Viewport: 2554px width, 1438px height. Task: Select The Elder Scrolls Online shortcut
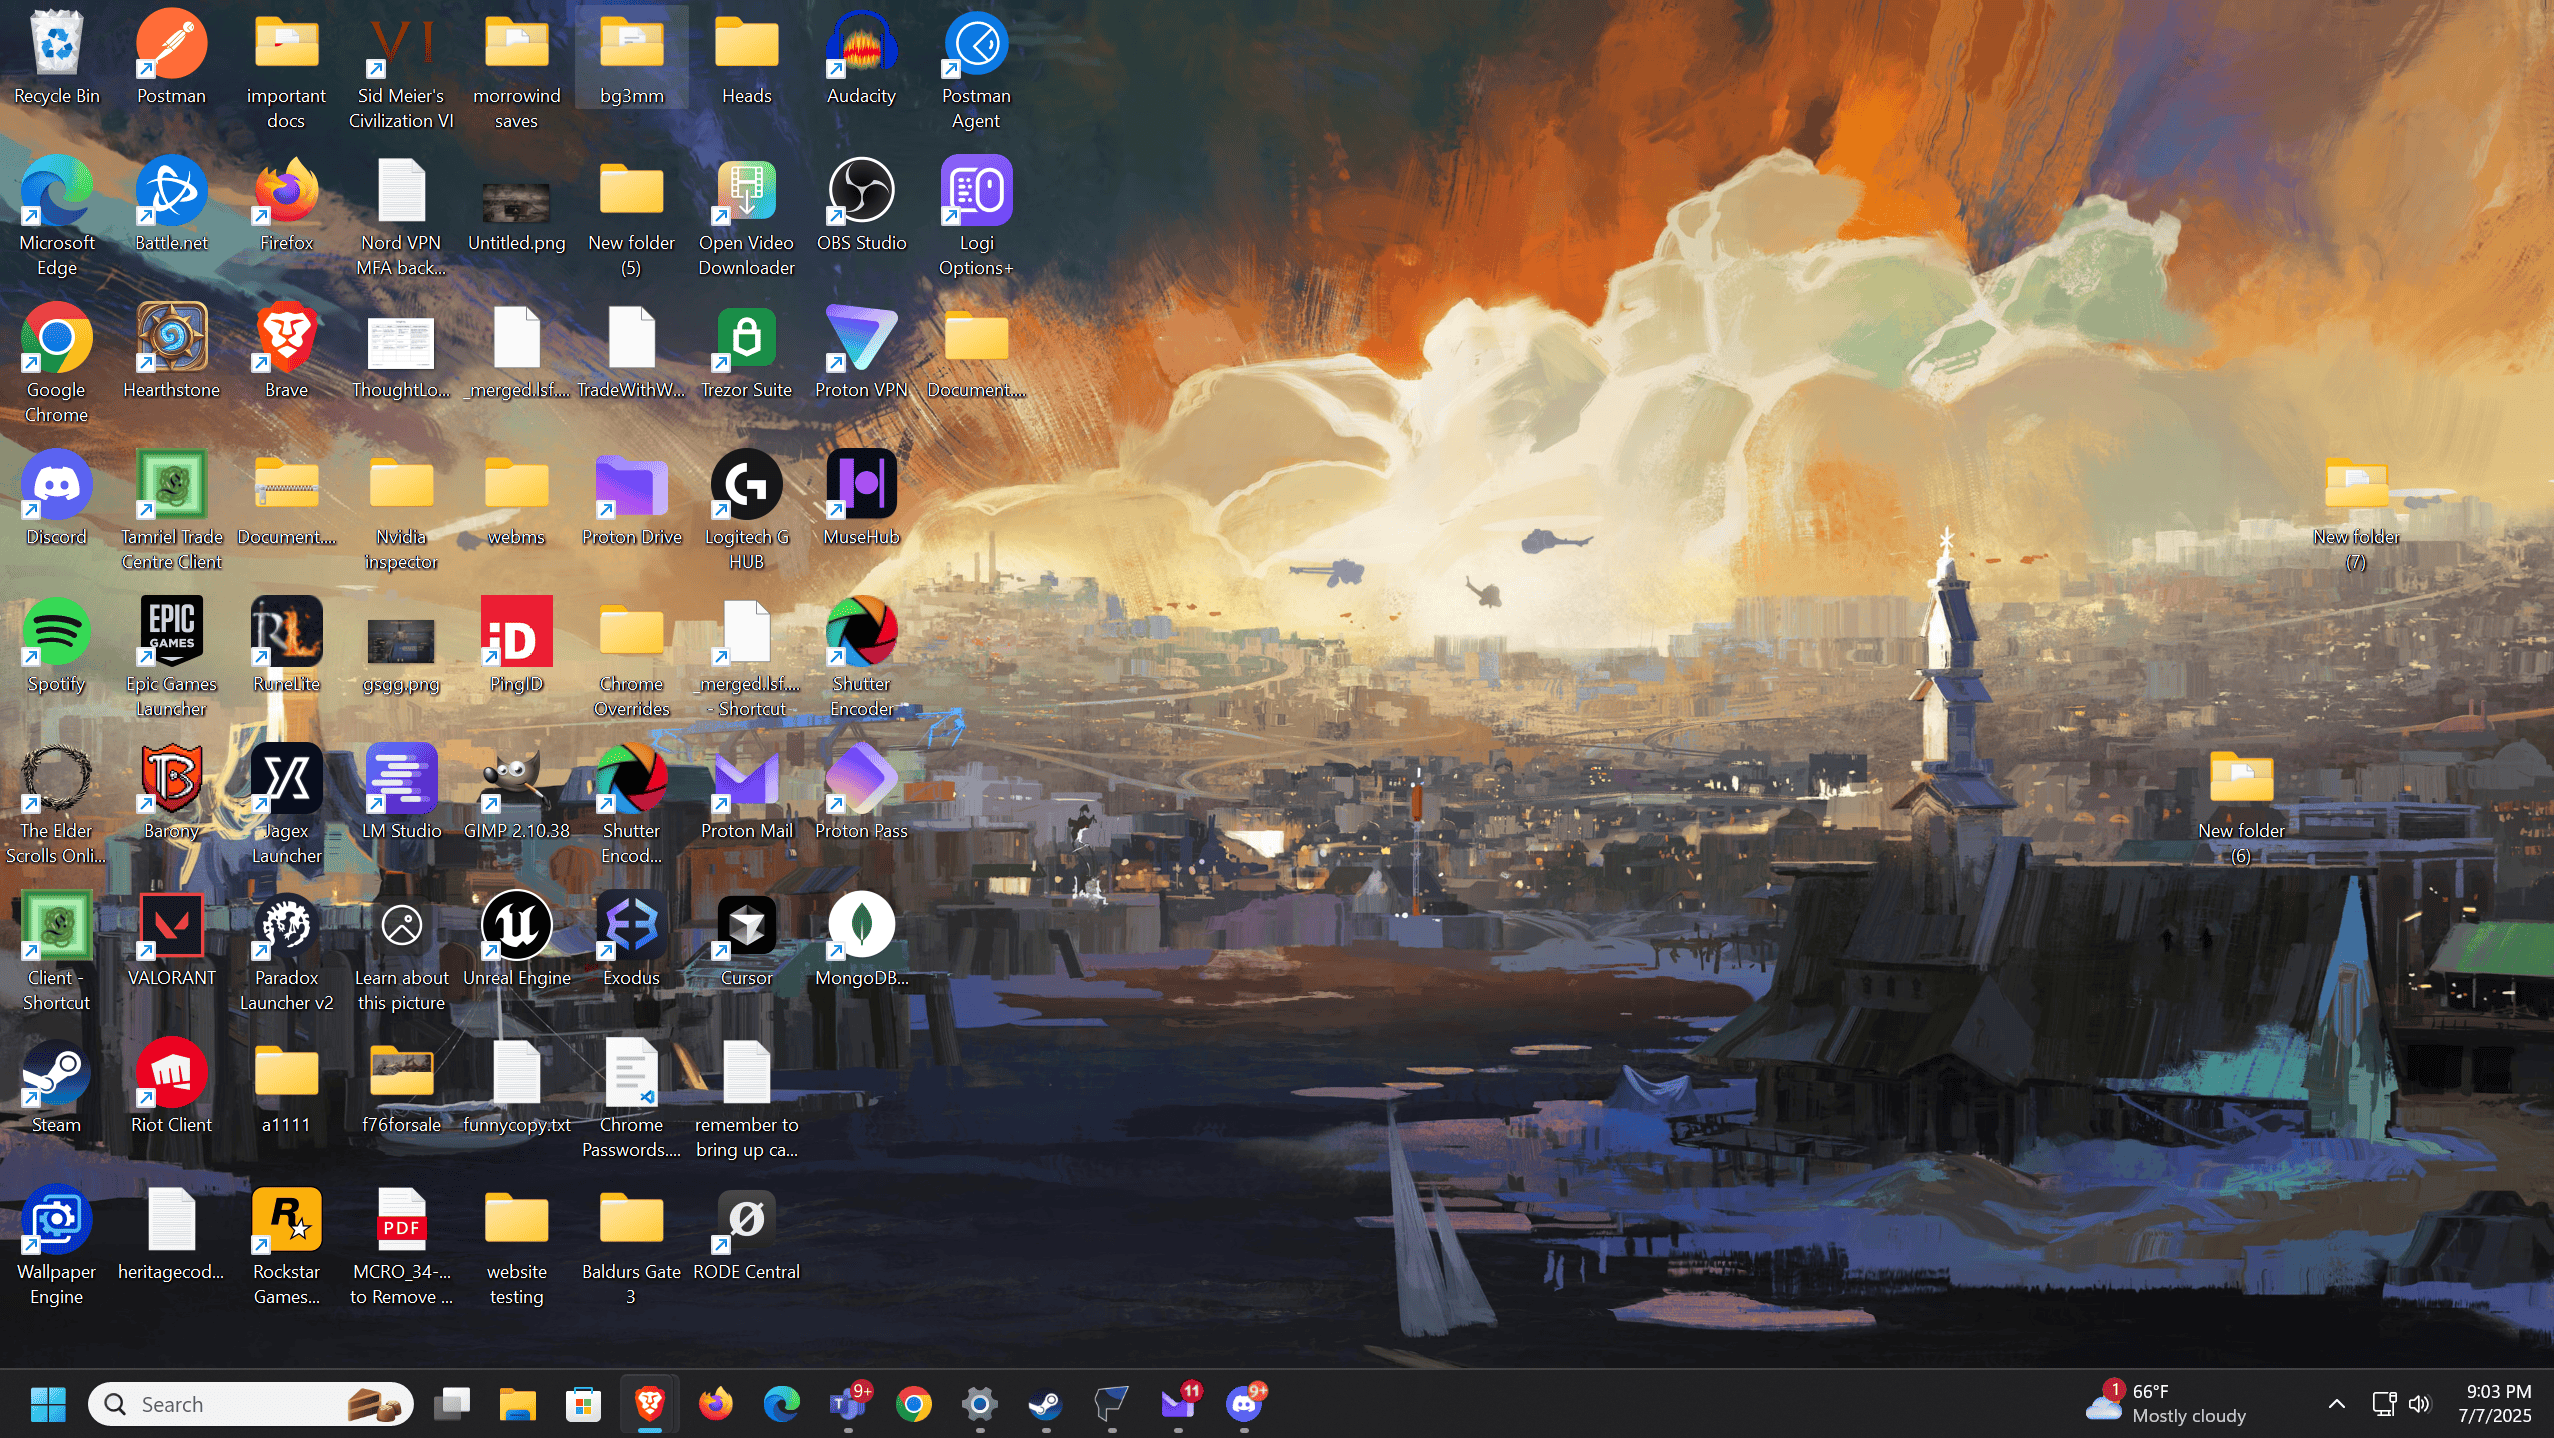click(x=57, y=805)
